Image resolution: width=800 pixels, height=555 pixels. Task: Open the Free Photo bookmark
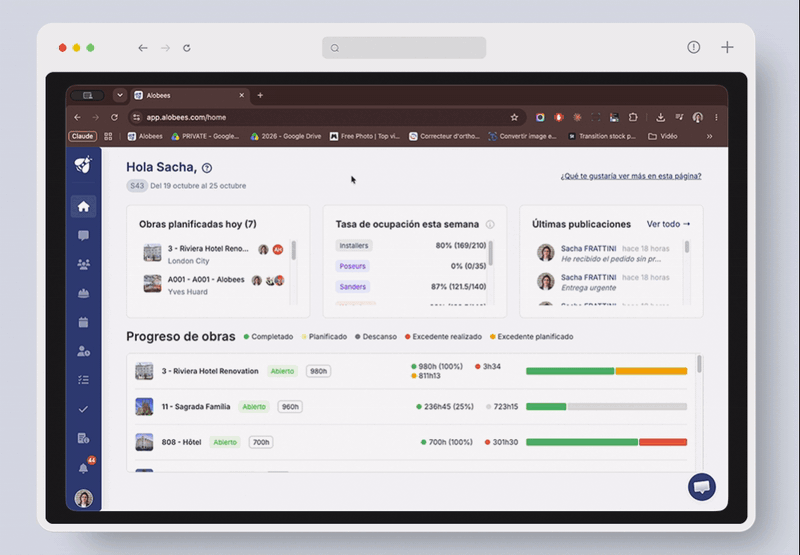[365, 136]
